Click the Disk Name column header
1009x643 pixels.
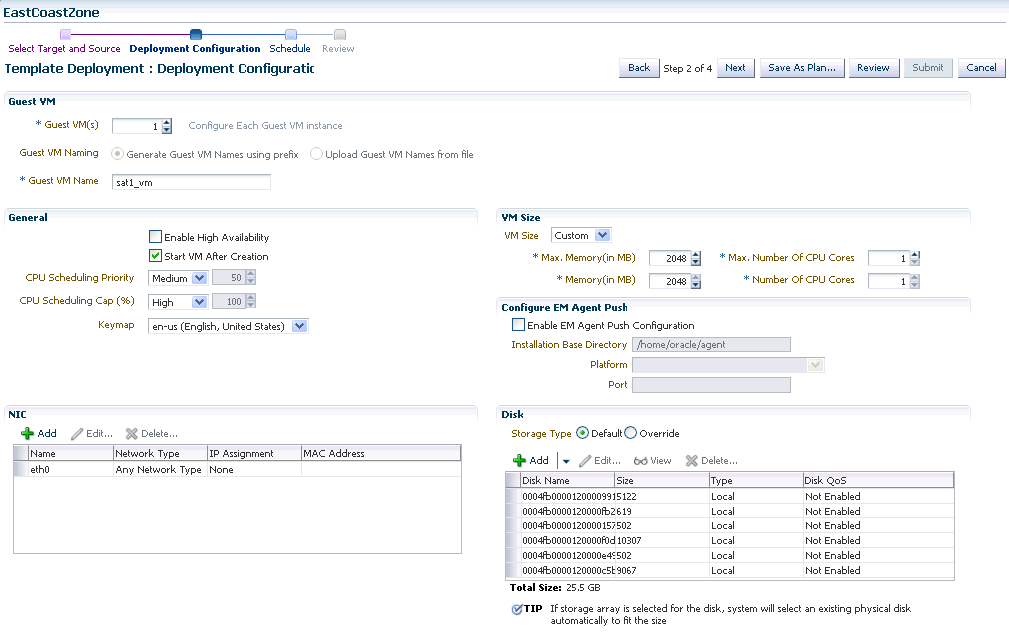click(568, 480)
